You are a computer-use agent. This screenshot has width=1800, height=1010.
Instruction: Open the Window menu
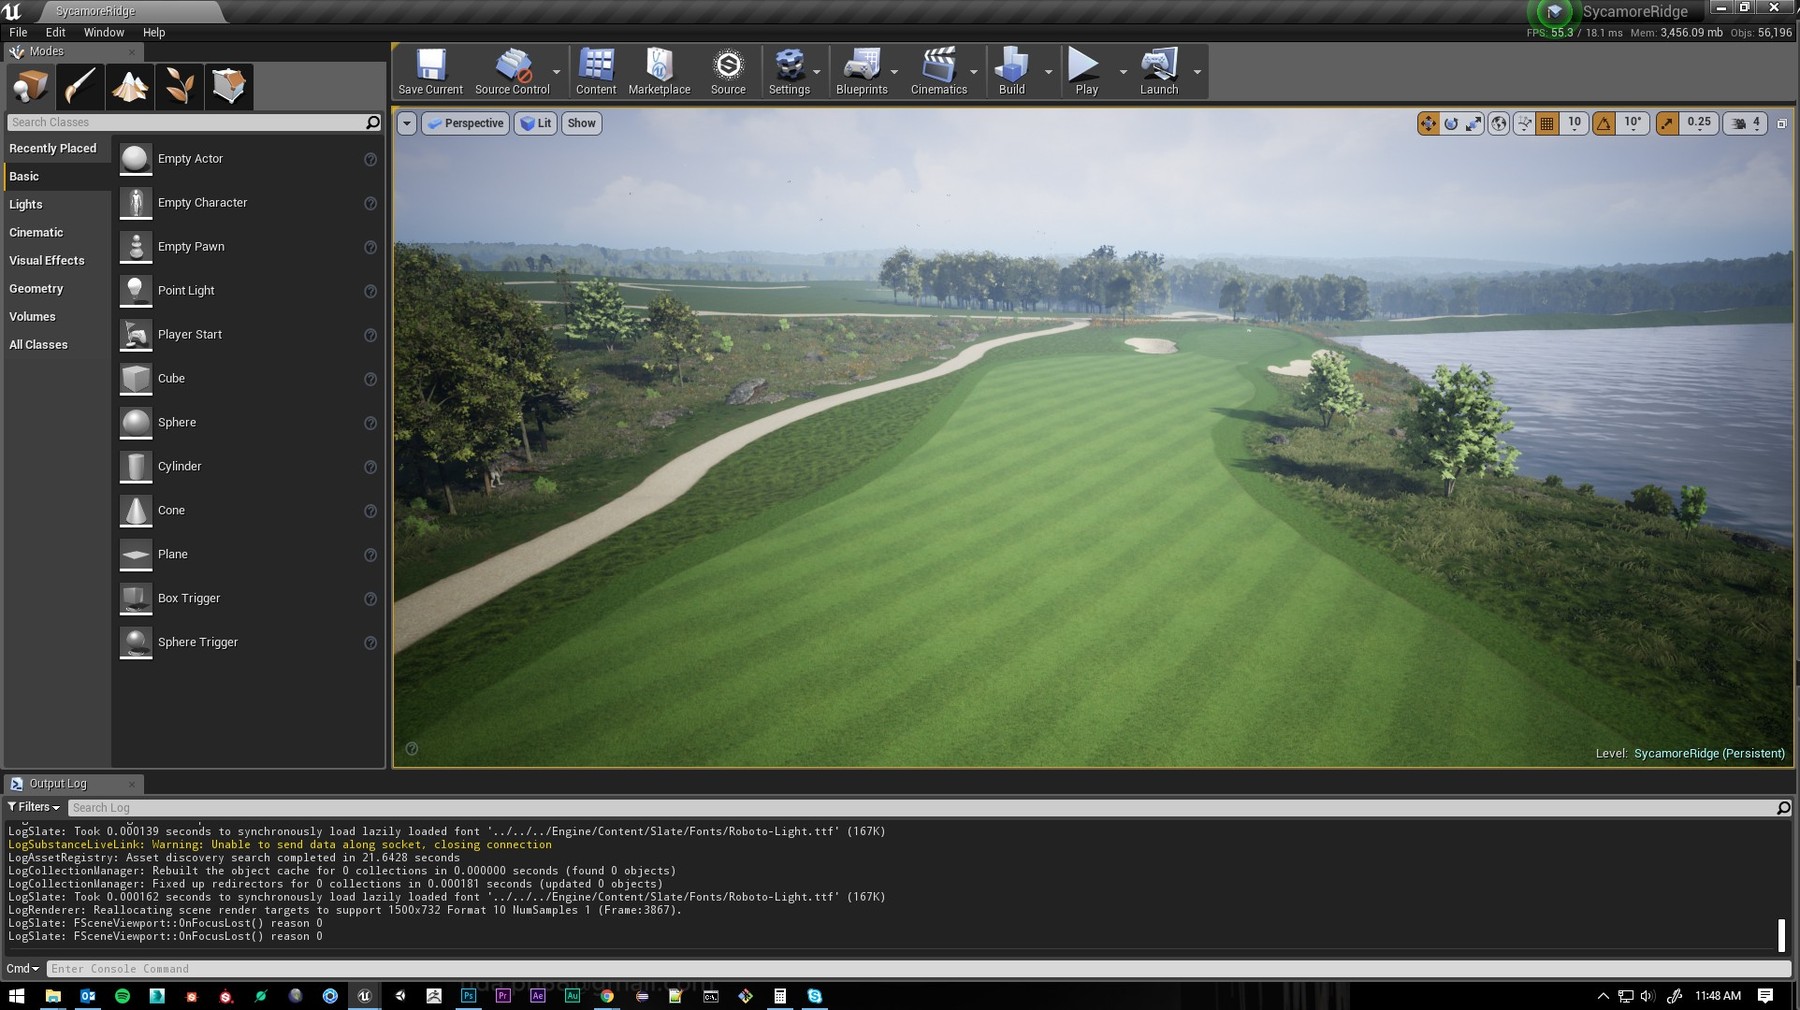(104, 32)
